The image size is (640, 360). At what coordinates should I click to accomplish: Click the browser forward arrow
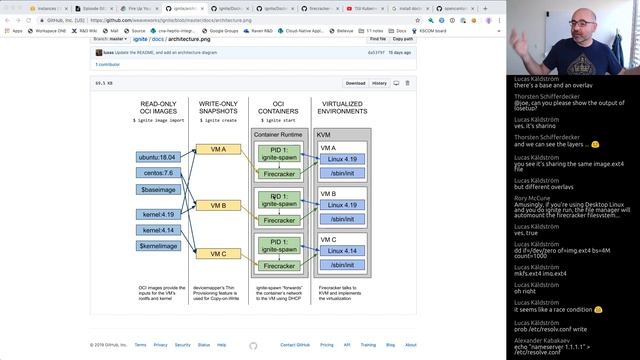(x=18, y=20)
